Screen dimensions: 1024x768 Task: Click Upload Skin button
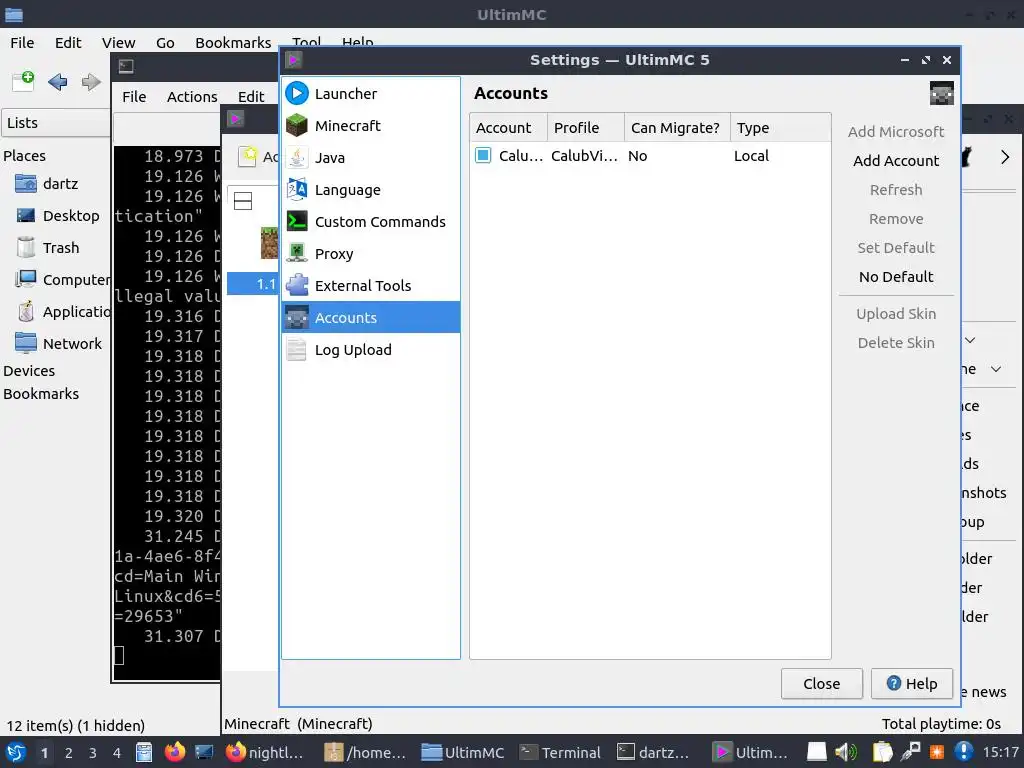coord(896,313)
